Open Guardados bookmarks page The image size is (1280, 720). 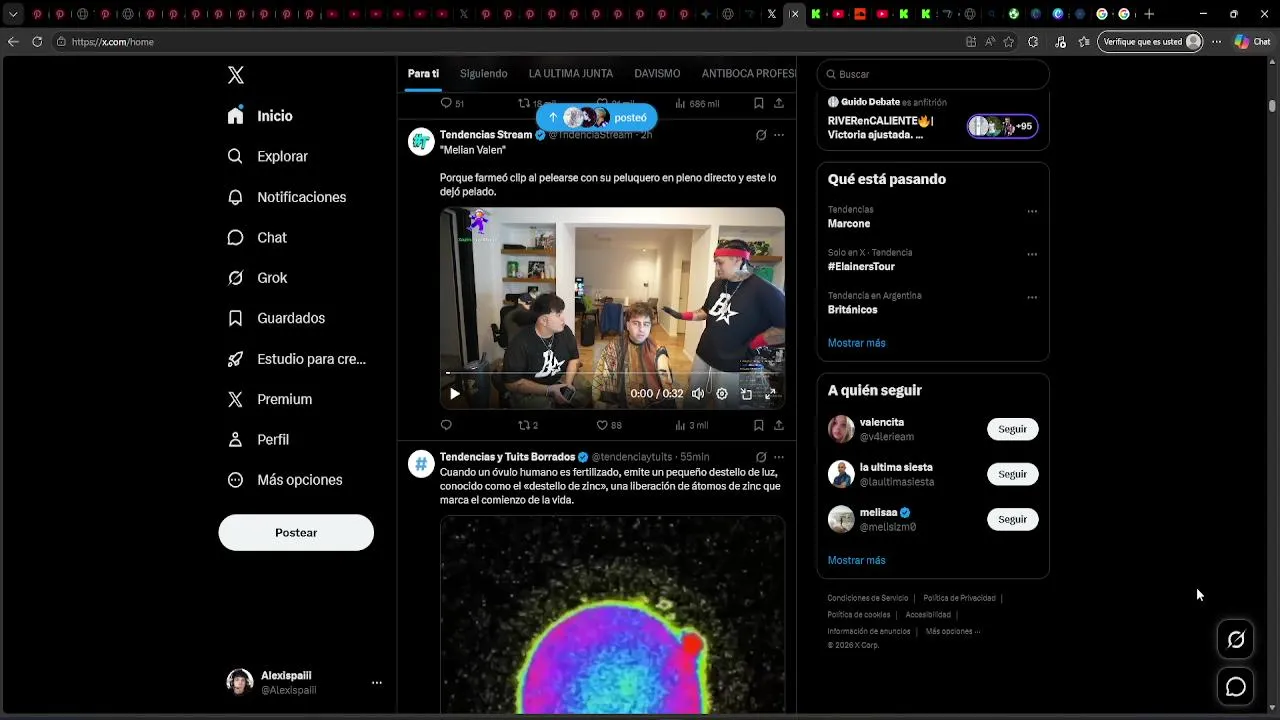[276, 318]
